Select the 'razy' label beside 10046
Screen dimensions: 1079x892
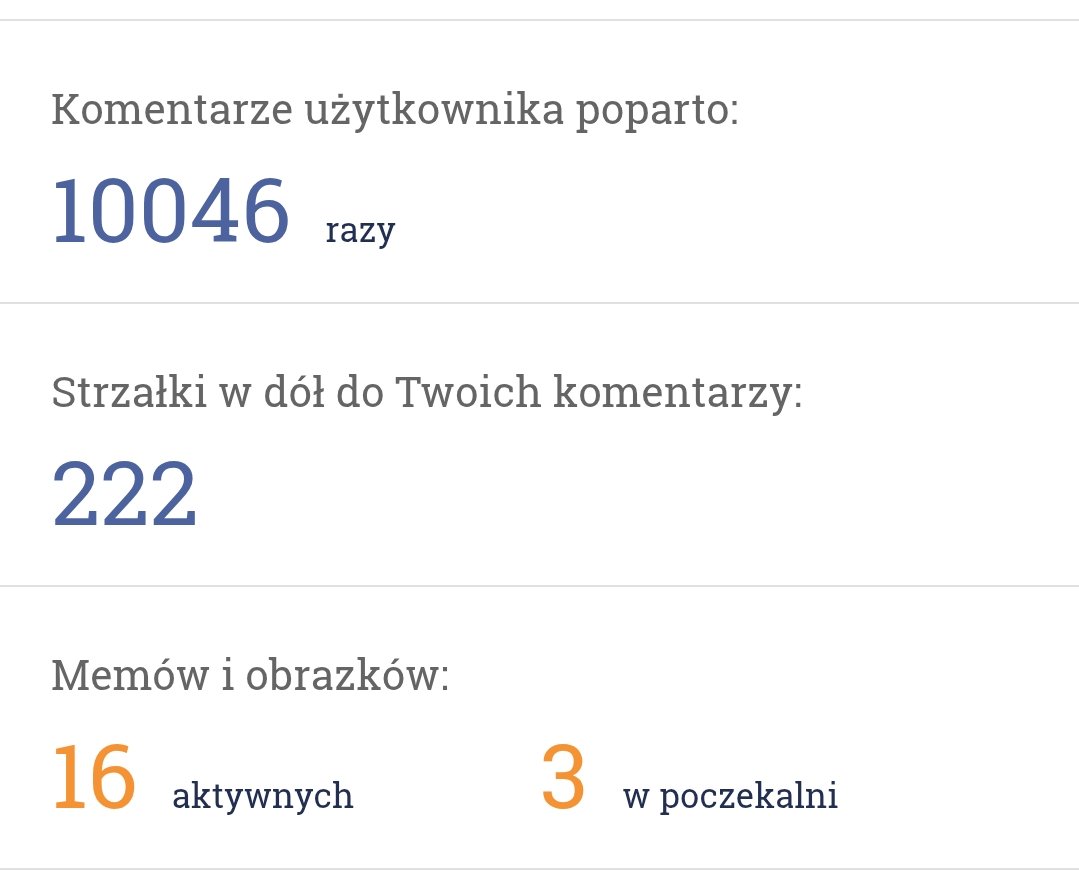tap(360, 231)
